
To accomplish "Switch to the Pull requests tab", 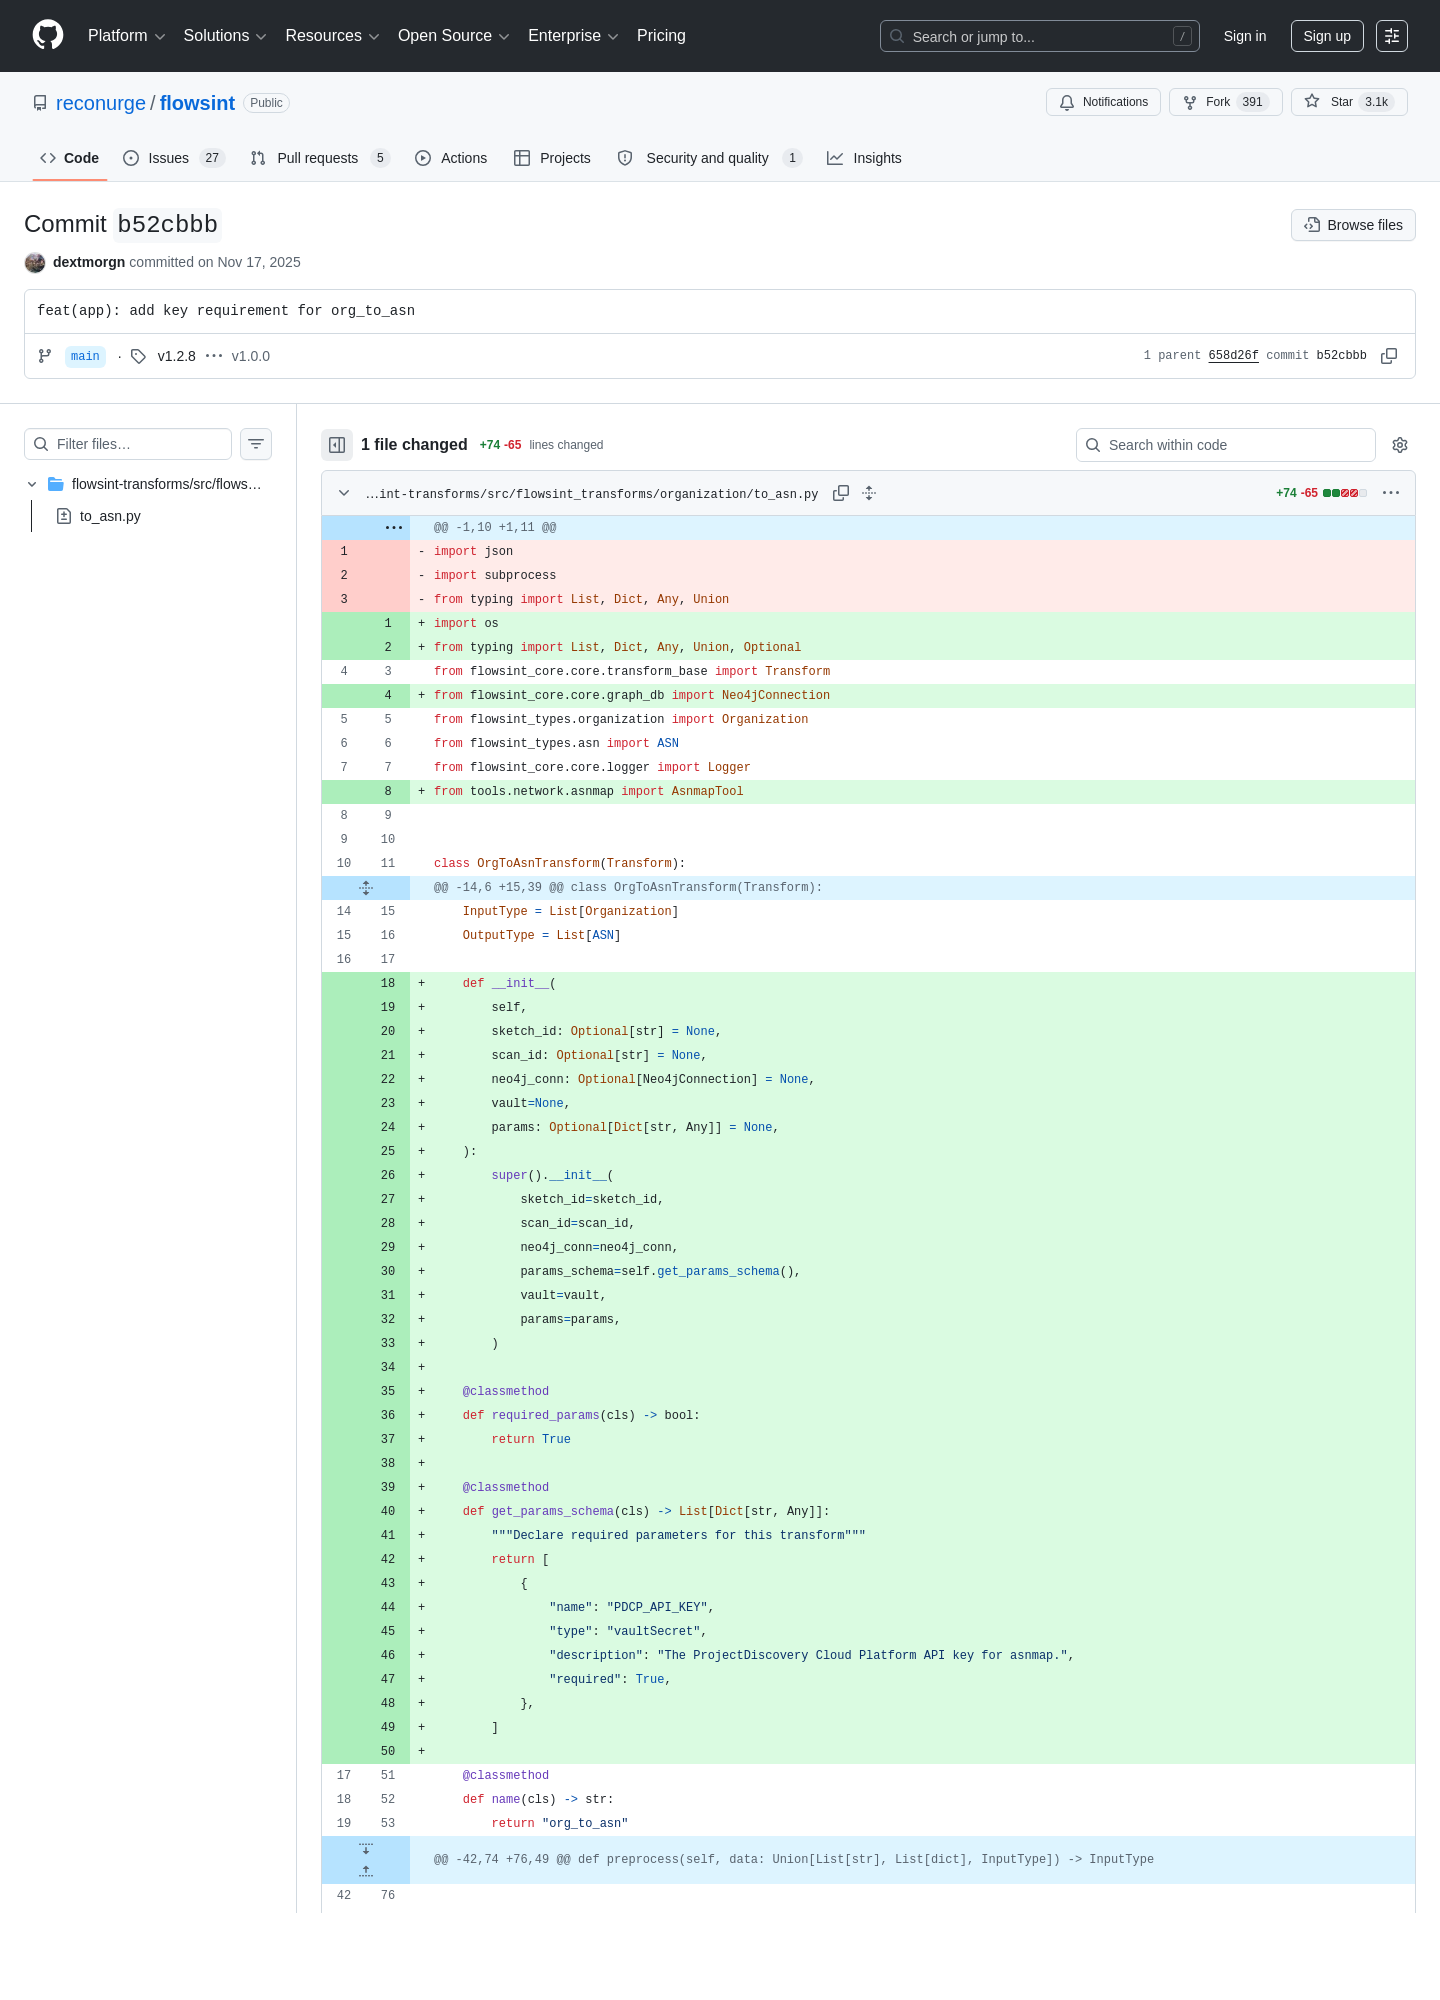I will (x=319, y=158).
